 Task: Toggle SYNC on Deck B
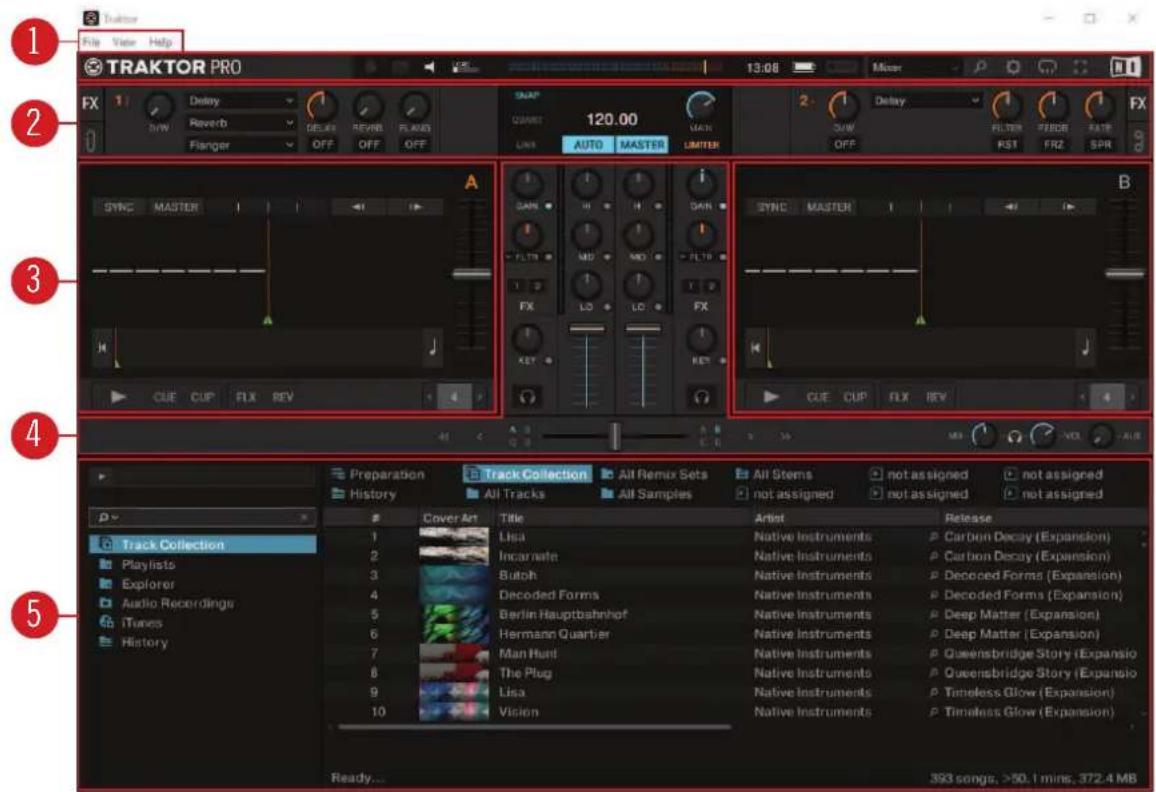click(772, 207)
